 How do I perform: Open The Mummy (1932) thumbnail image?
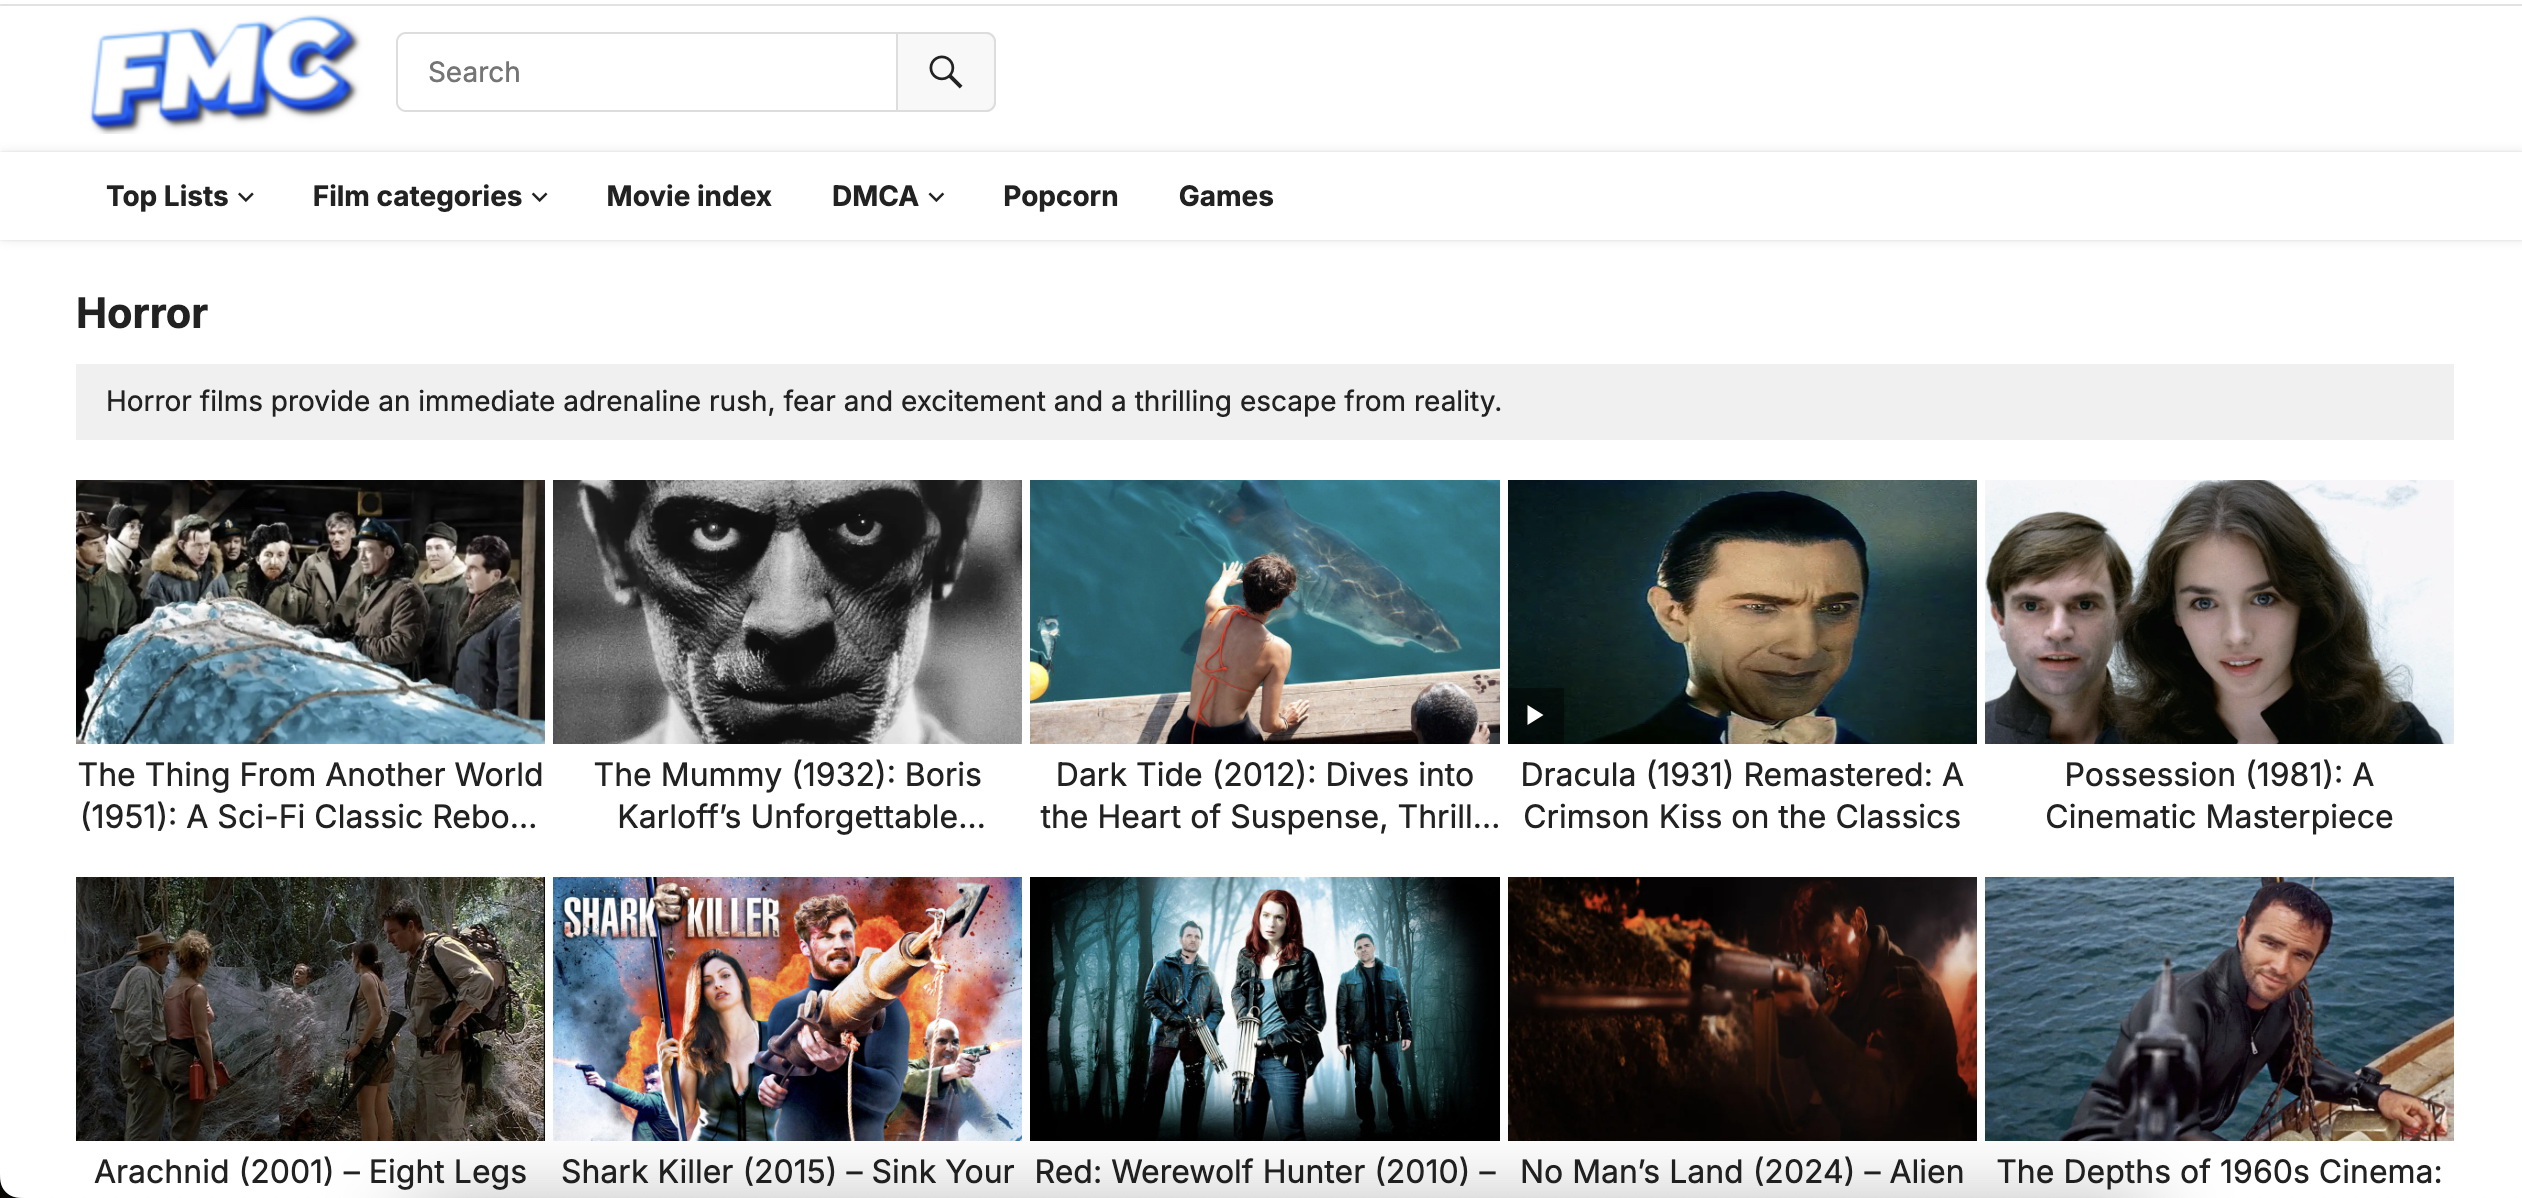(x=787, y=612)
